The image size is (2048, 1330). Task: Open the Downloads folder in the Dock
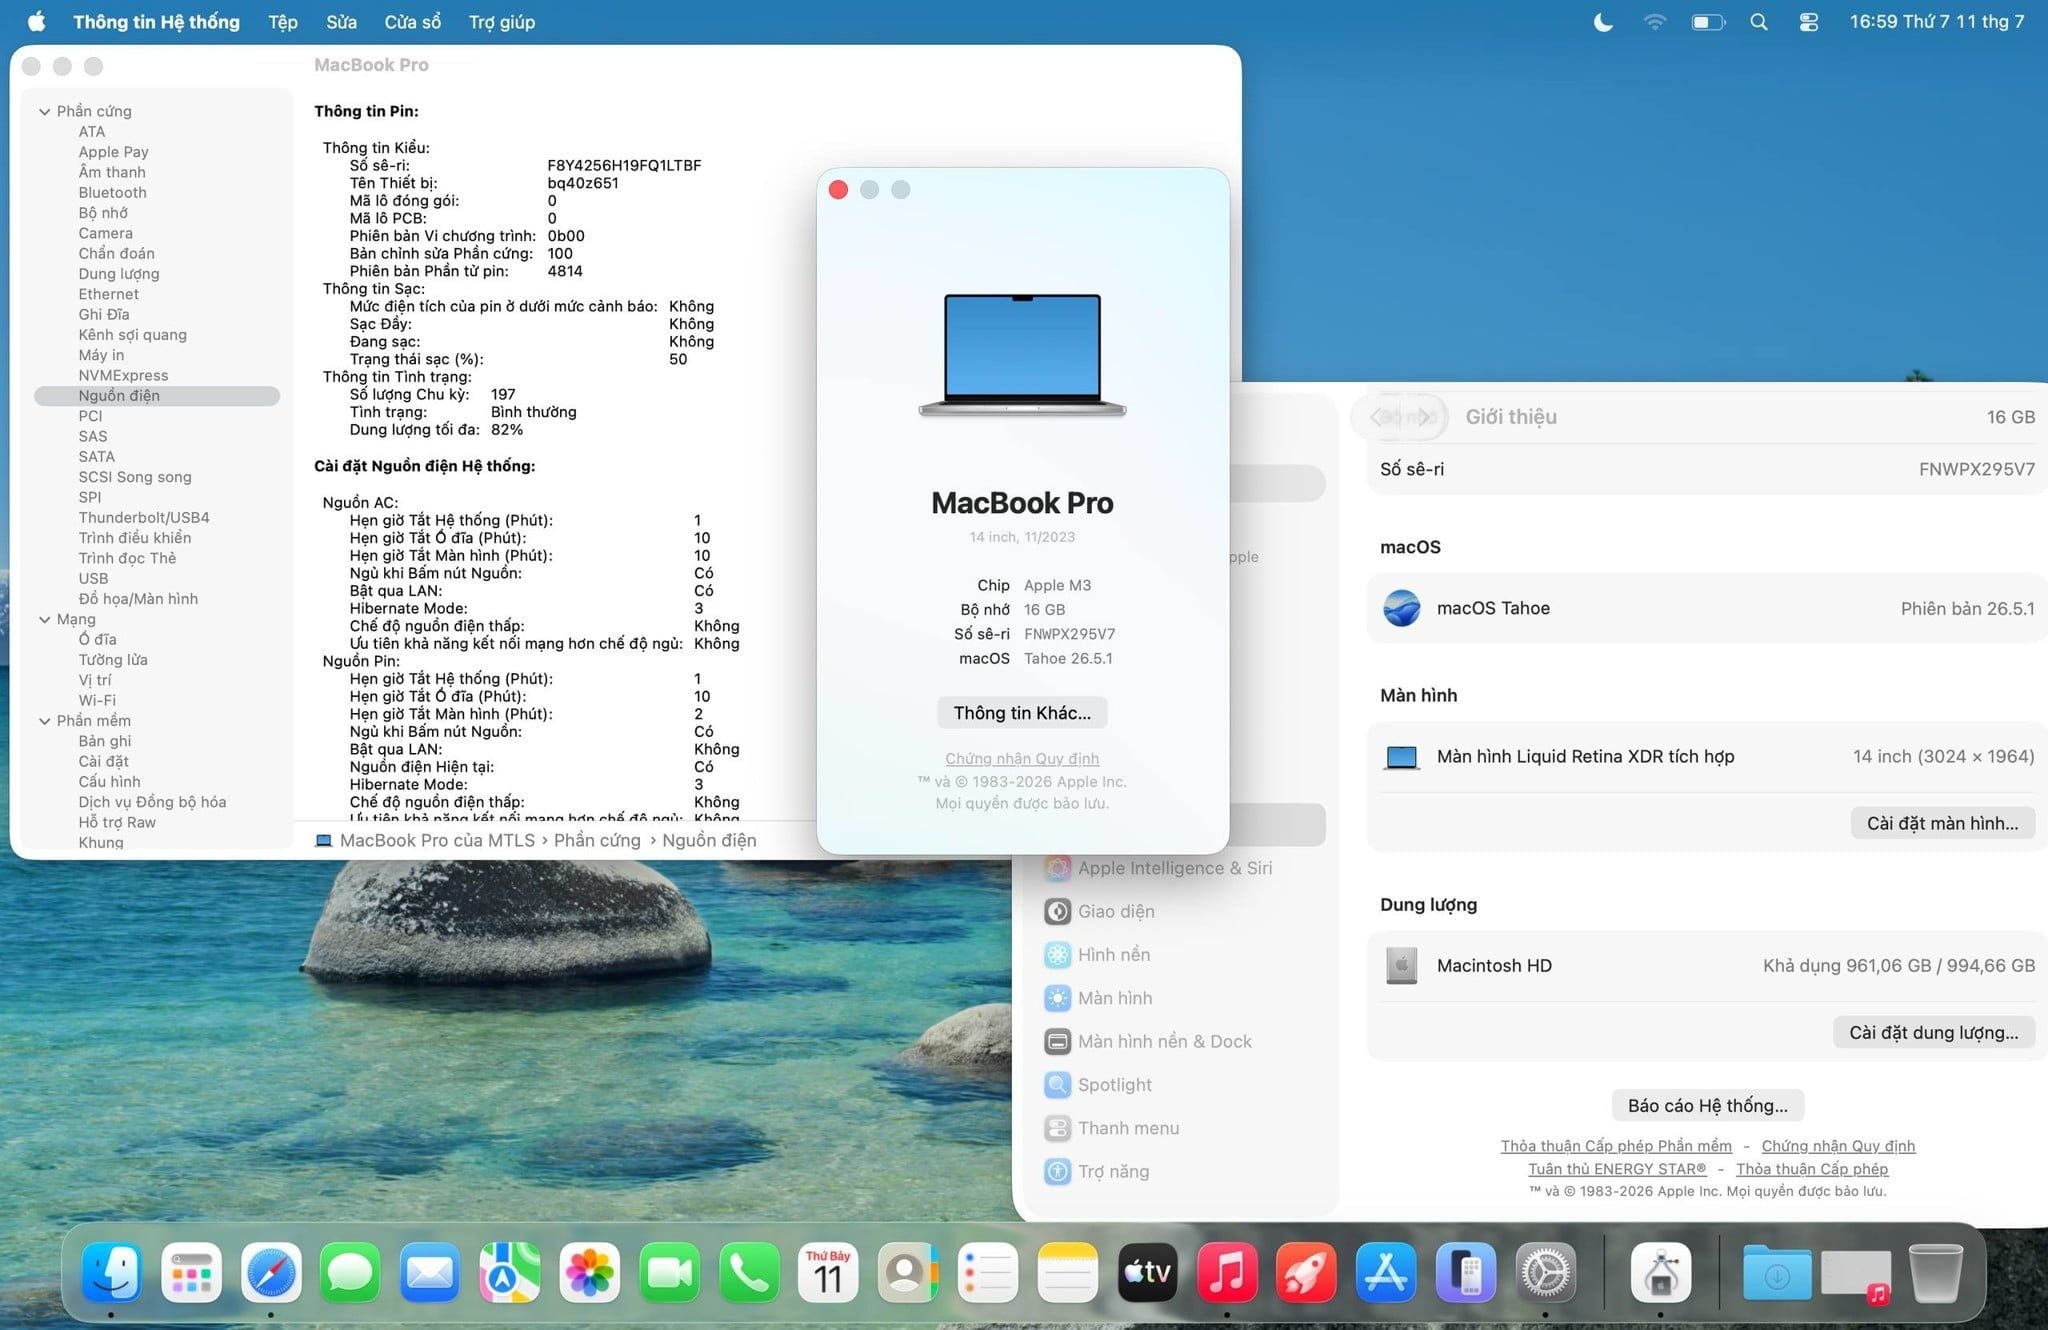coord(1777,1272)
